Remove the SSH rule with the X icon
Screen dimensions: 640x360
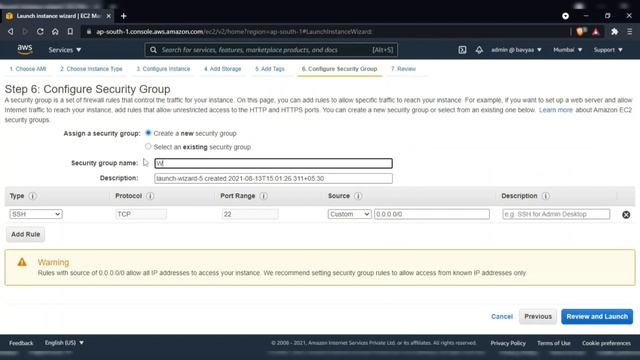[x=626, y=215]
